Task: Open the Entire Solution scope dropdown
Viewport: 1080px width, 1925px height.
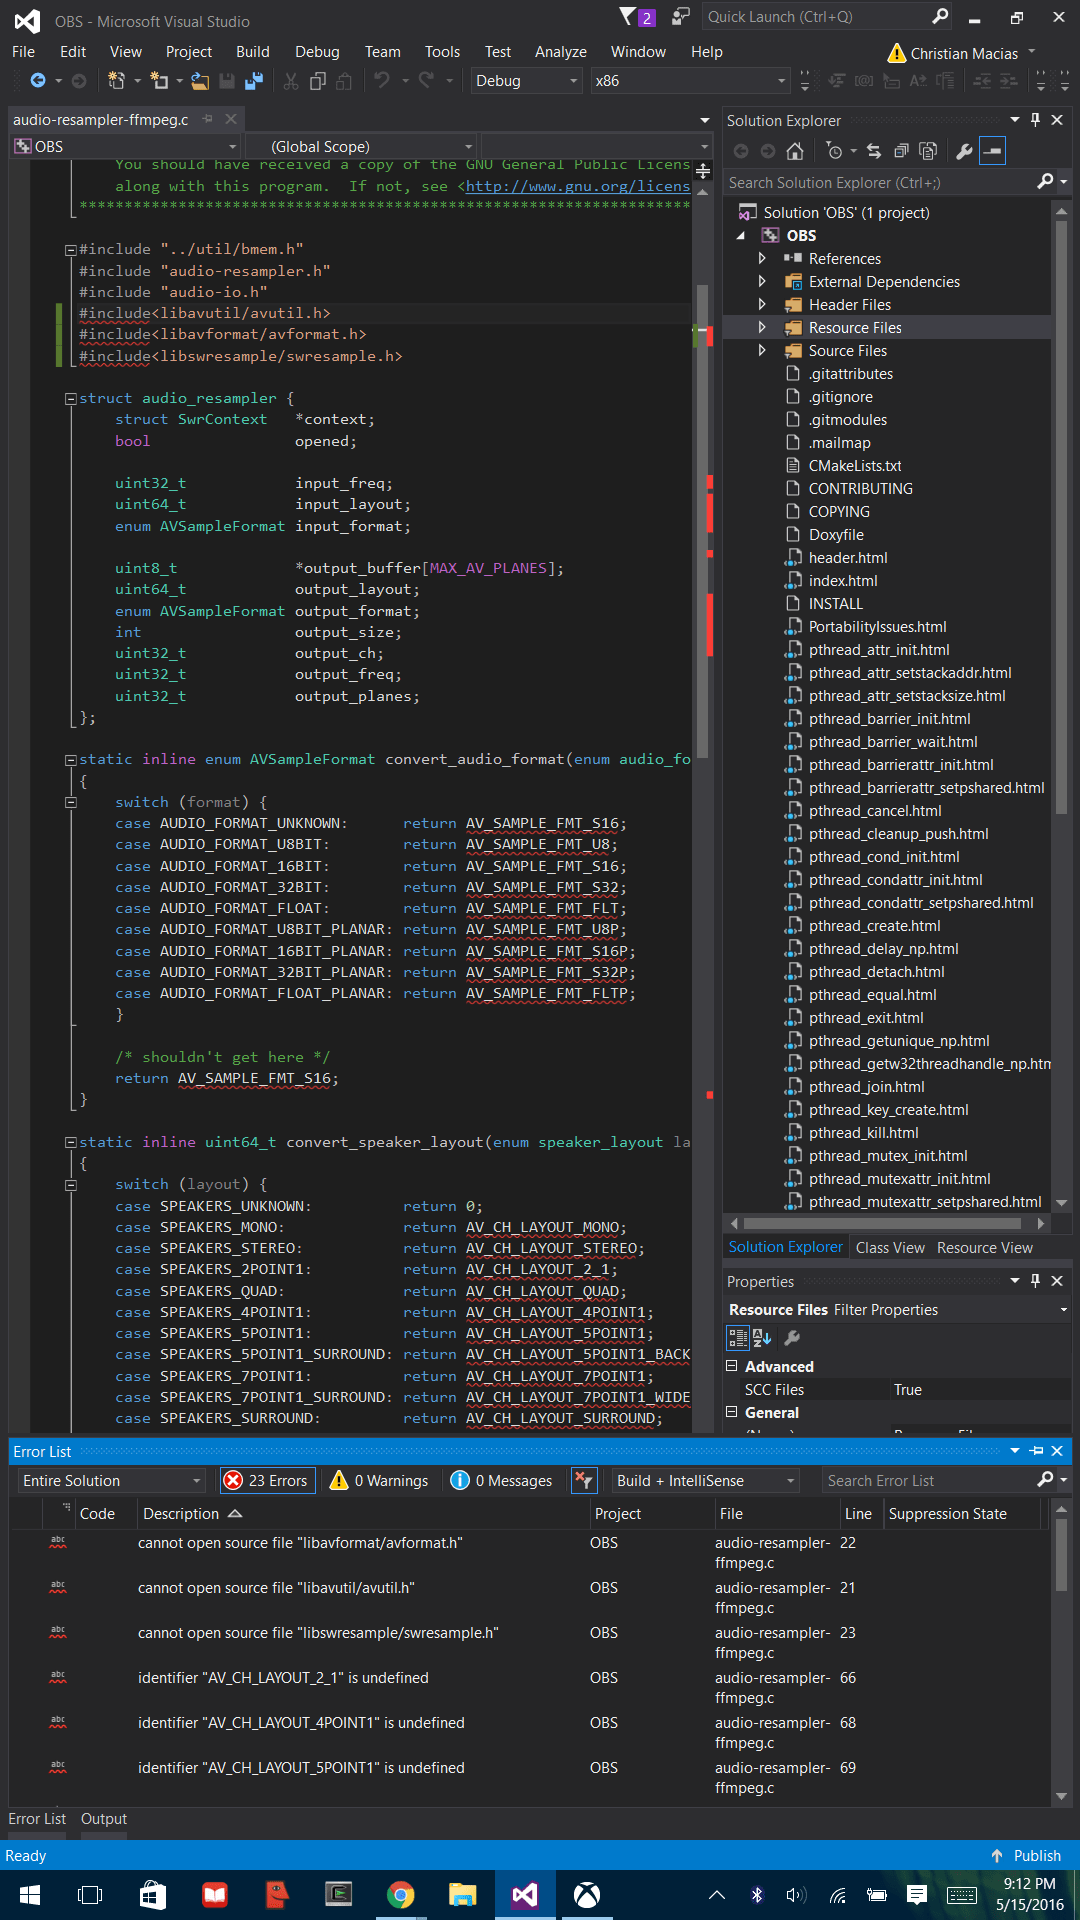Action: pyautogui.click(x=111, y=1480)
